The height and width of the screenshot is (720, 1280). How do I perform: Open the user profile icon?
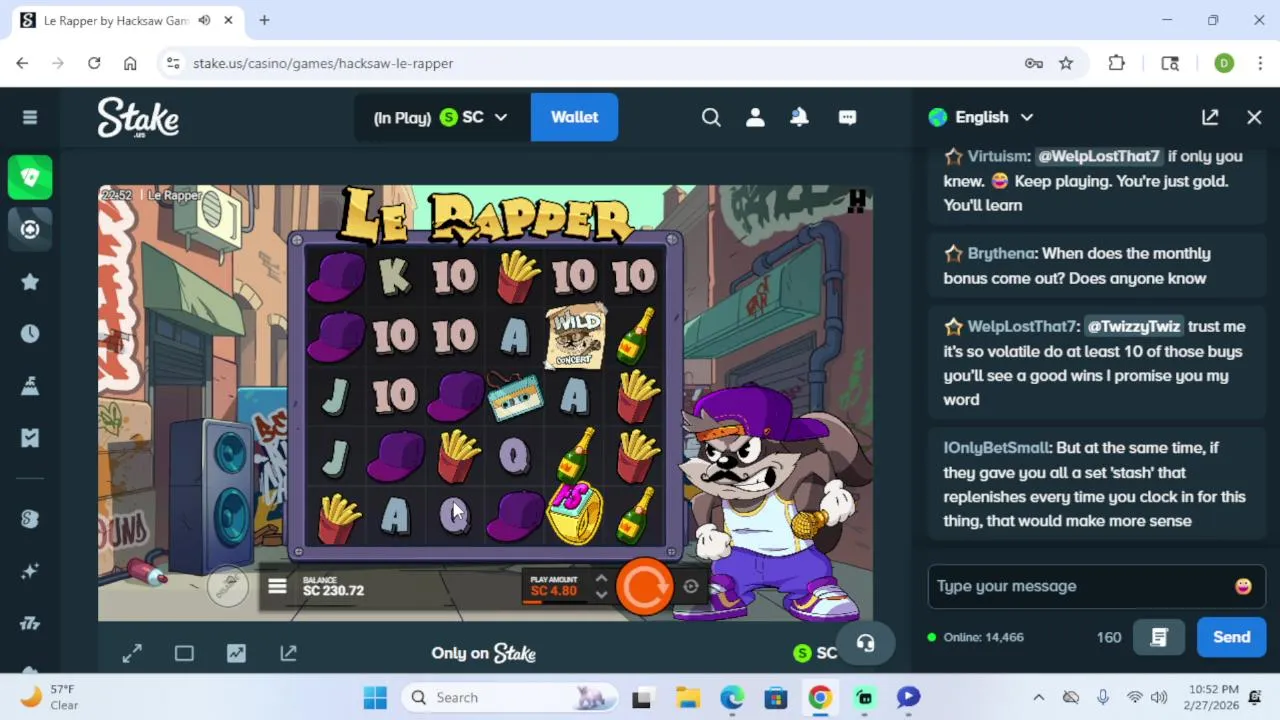[755, 117]
